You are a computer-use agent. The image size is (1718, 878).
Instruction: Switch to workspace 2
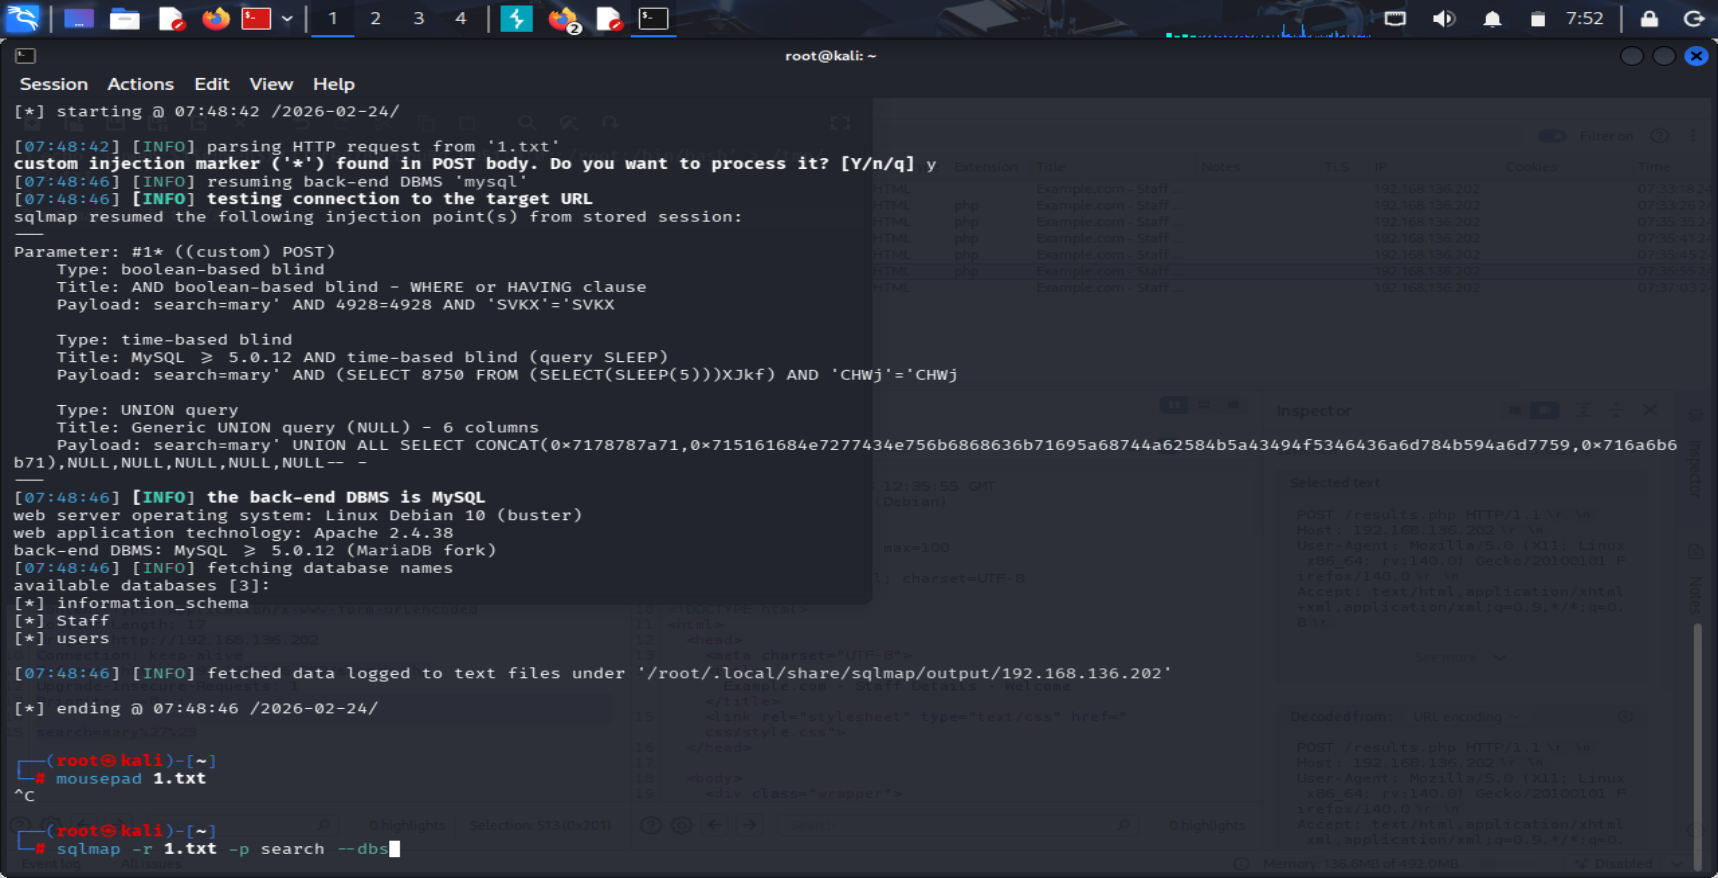[375, 18]
